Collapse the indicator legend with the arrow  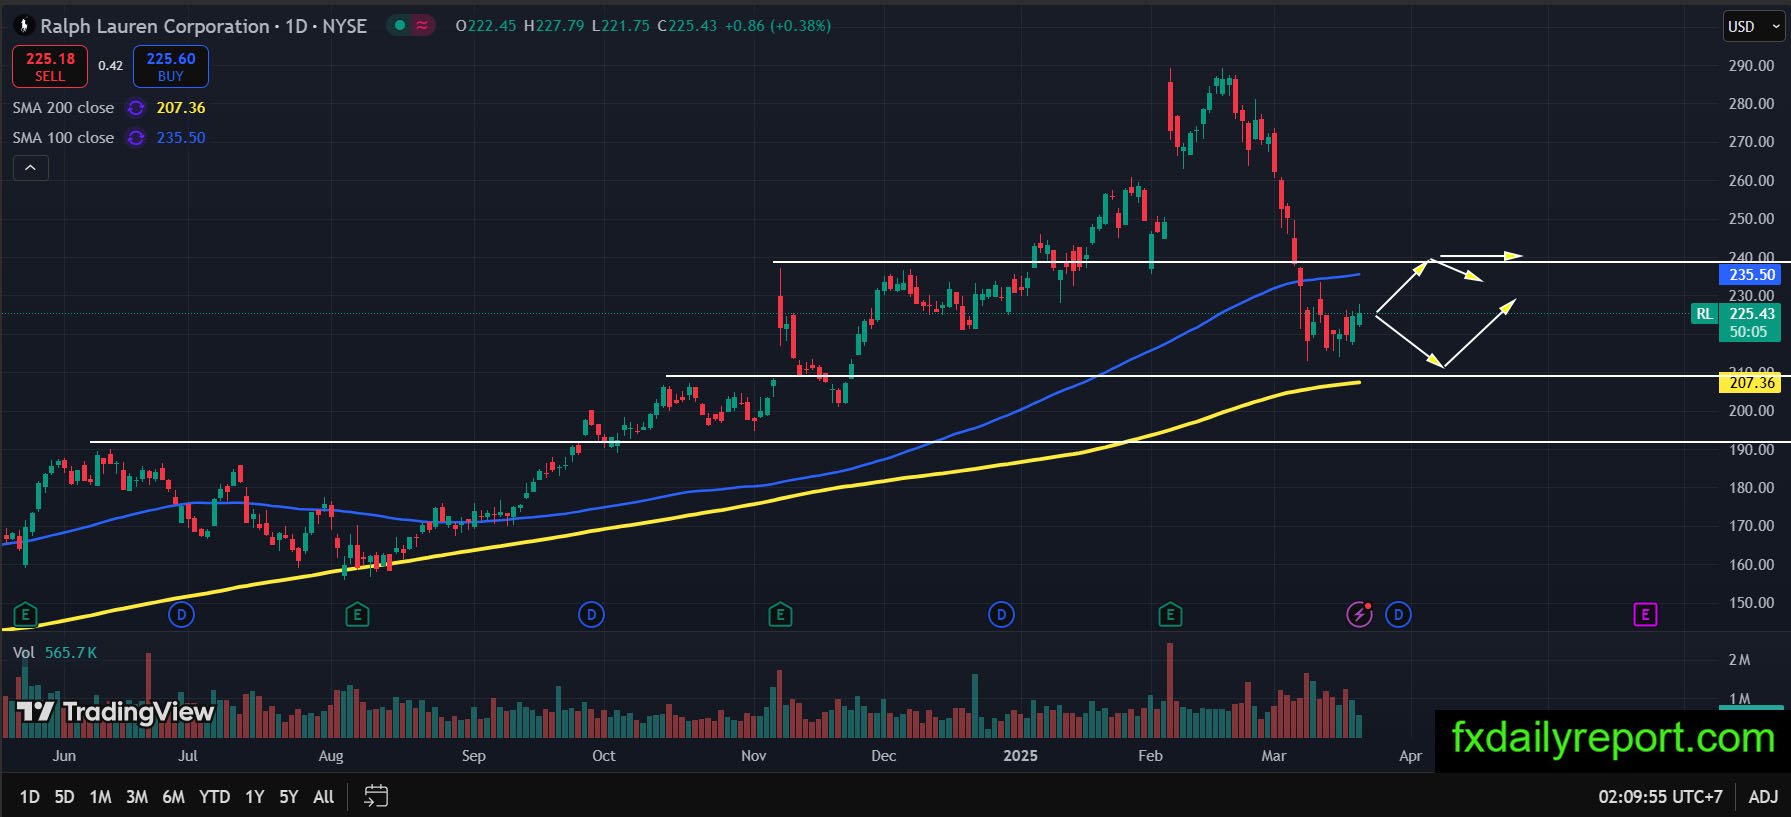tap(30, 168)
